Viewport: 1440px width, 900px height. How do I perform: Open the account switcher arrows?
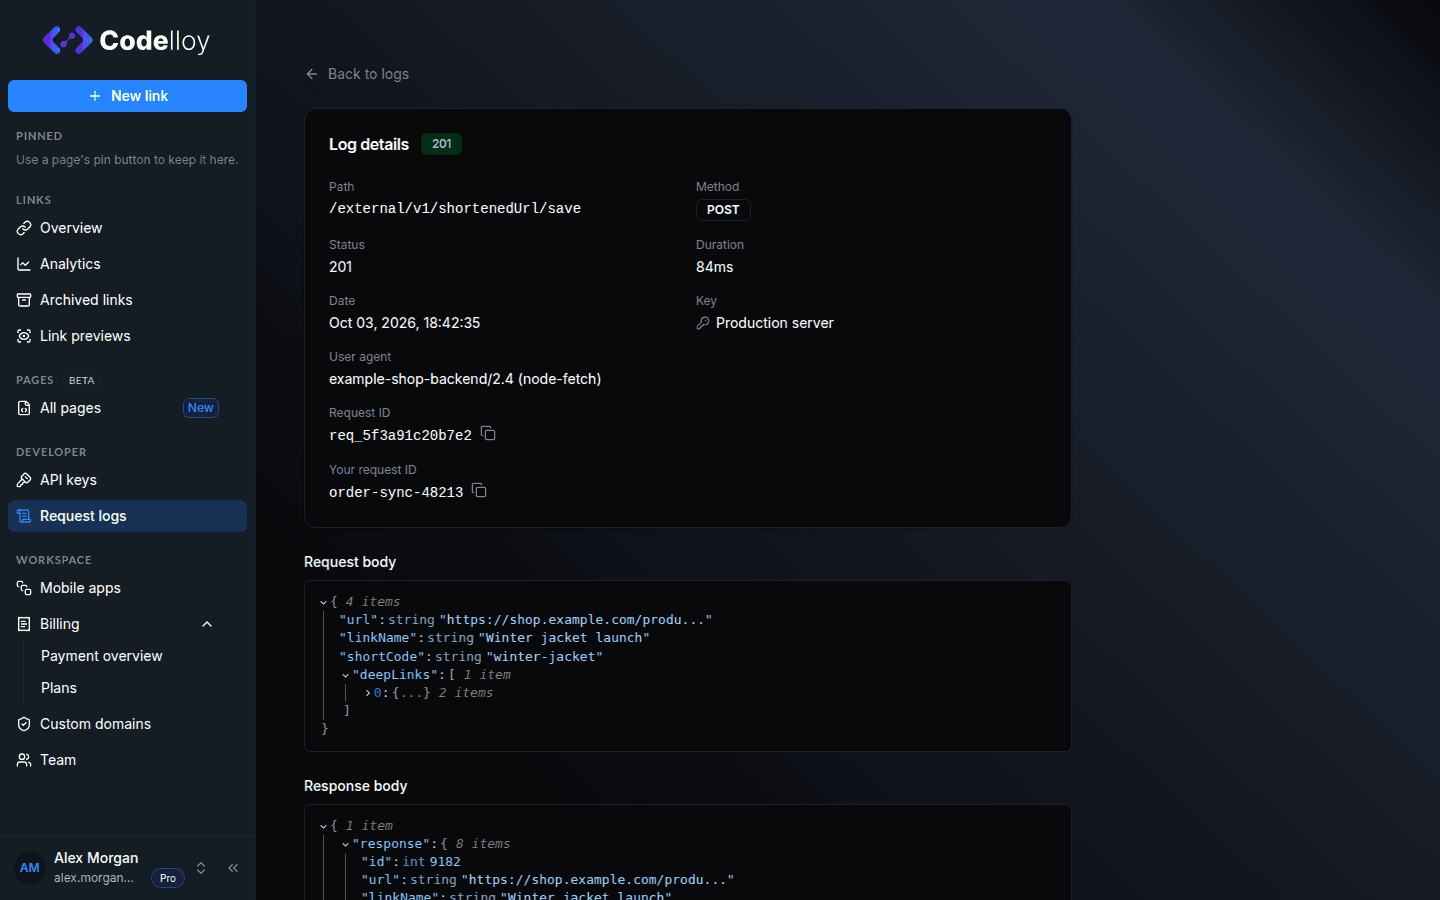point(201,868)
